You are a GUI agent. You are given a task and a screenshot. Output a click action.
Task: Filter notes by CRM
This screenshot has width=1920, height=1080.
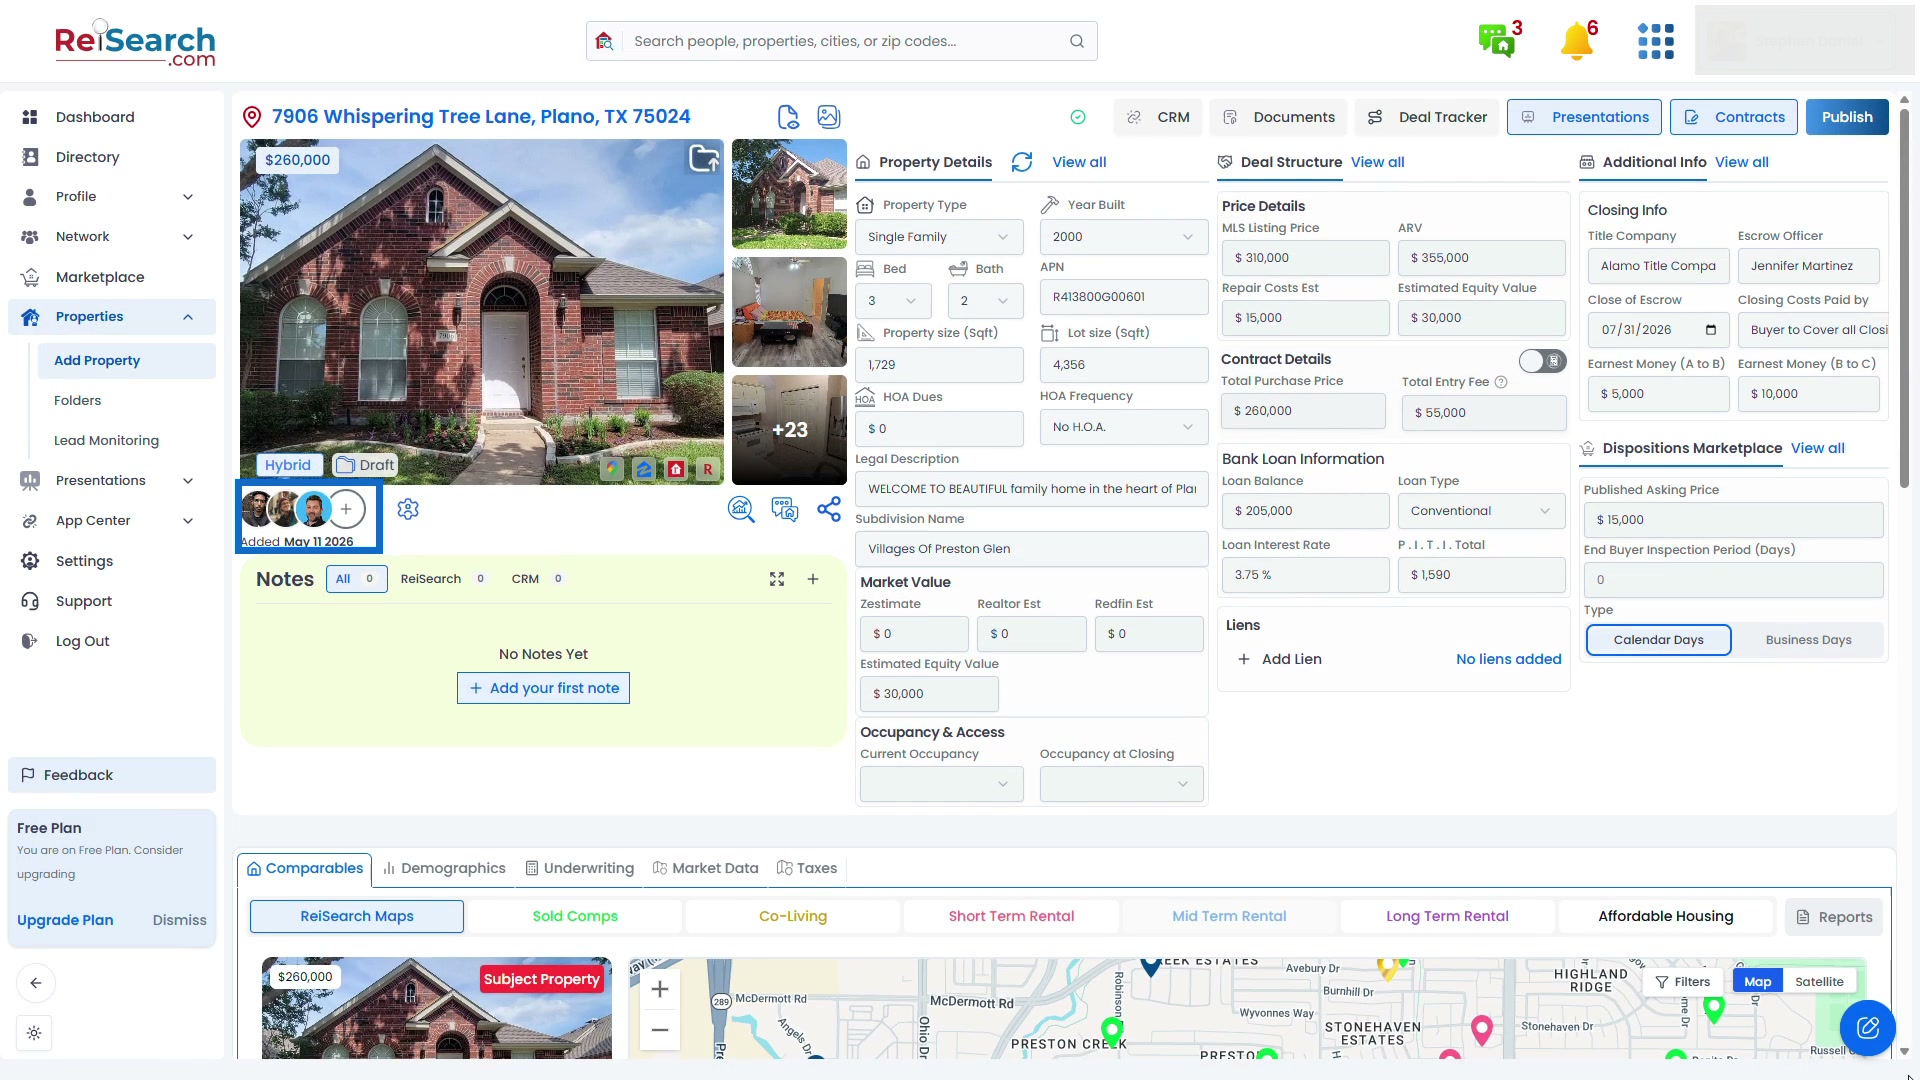click(537, 579)
